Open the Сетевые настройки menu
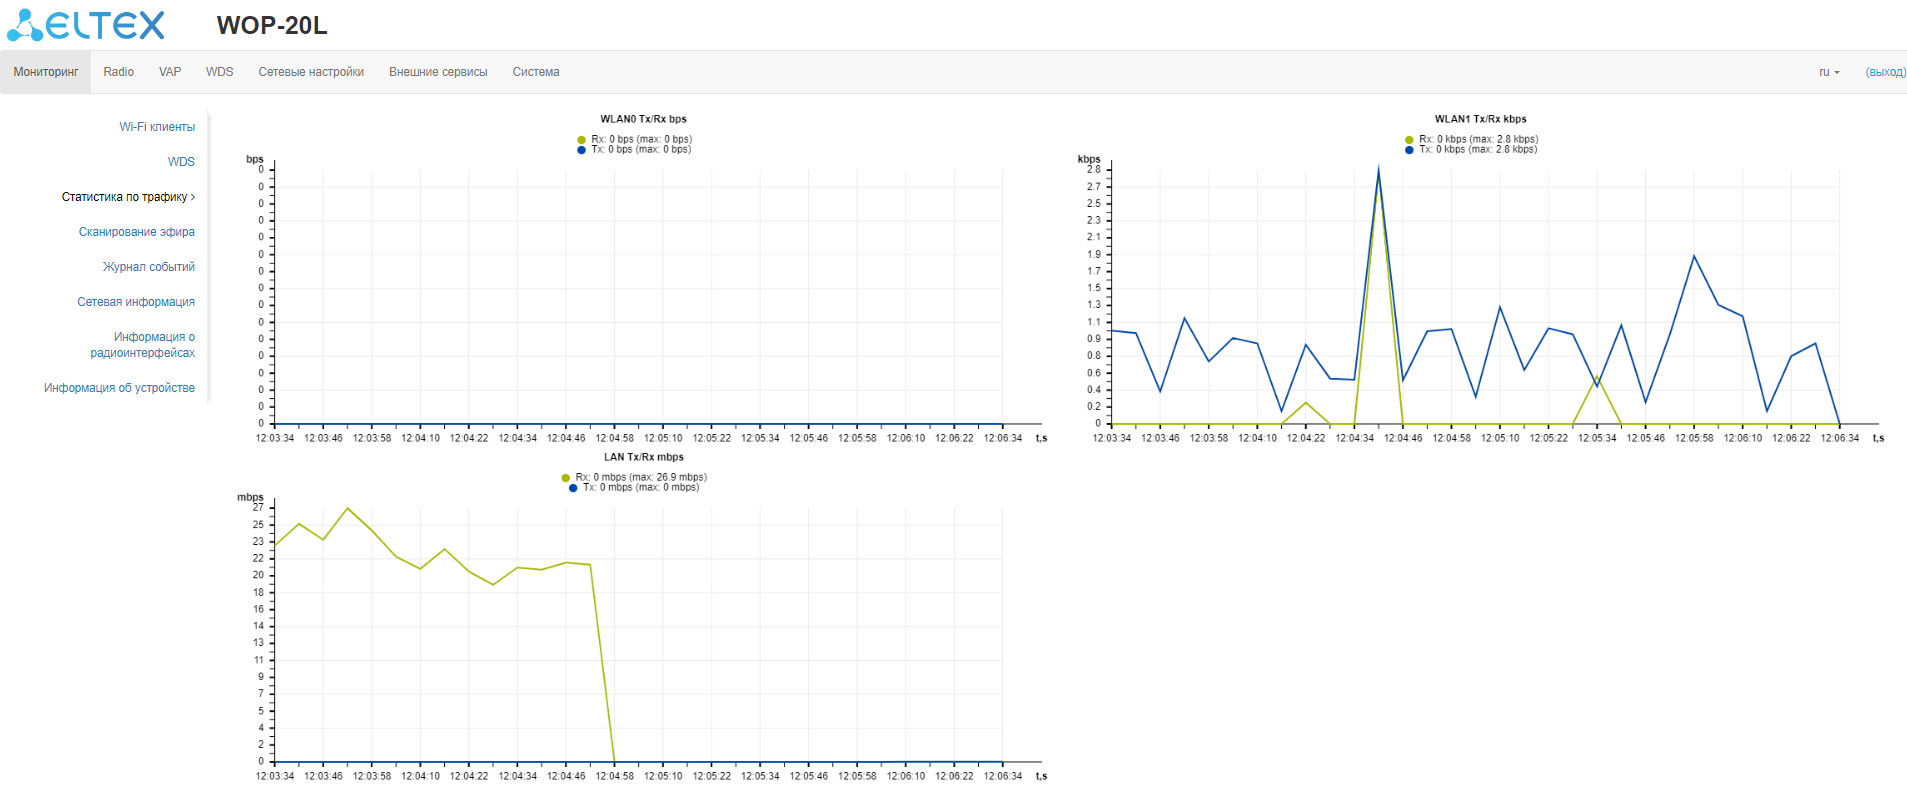 click(311, 72)
